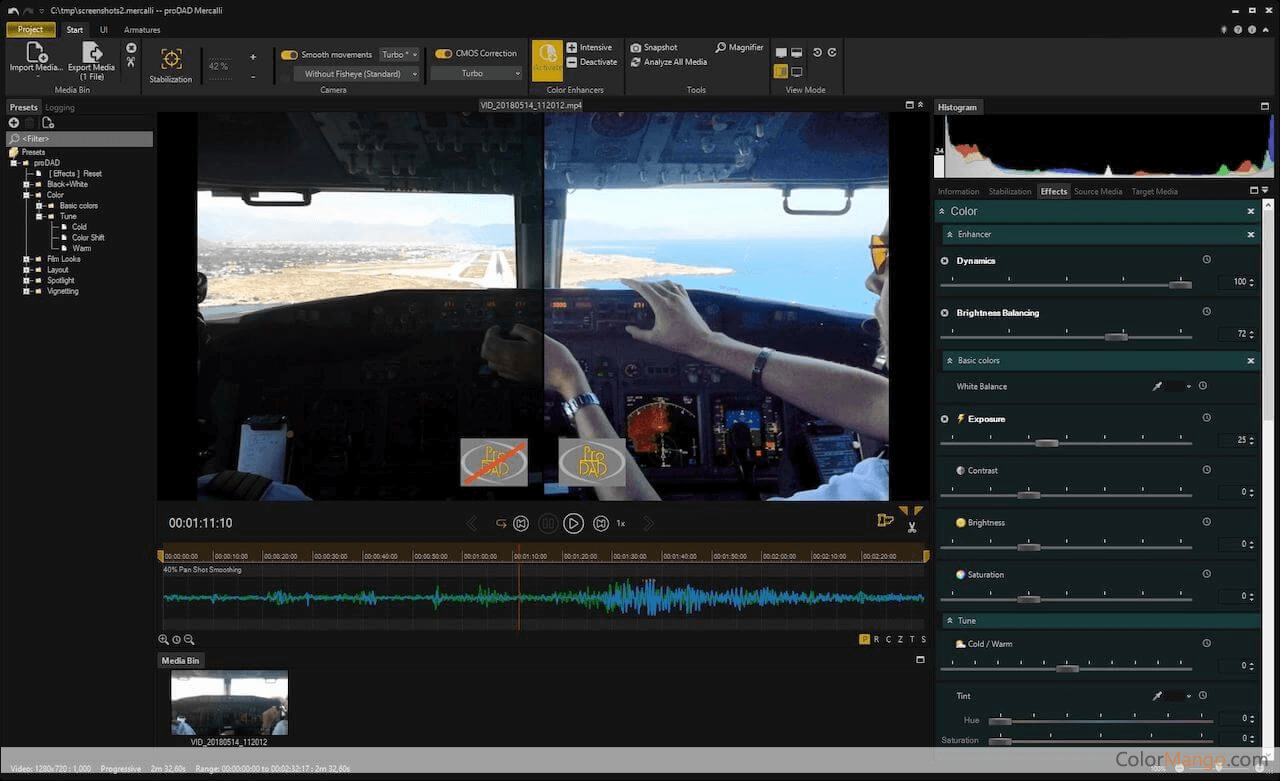Disable the CMOS Correction toggle

(443, 54)
